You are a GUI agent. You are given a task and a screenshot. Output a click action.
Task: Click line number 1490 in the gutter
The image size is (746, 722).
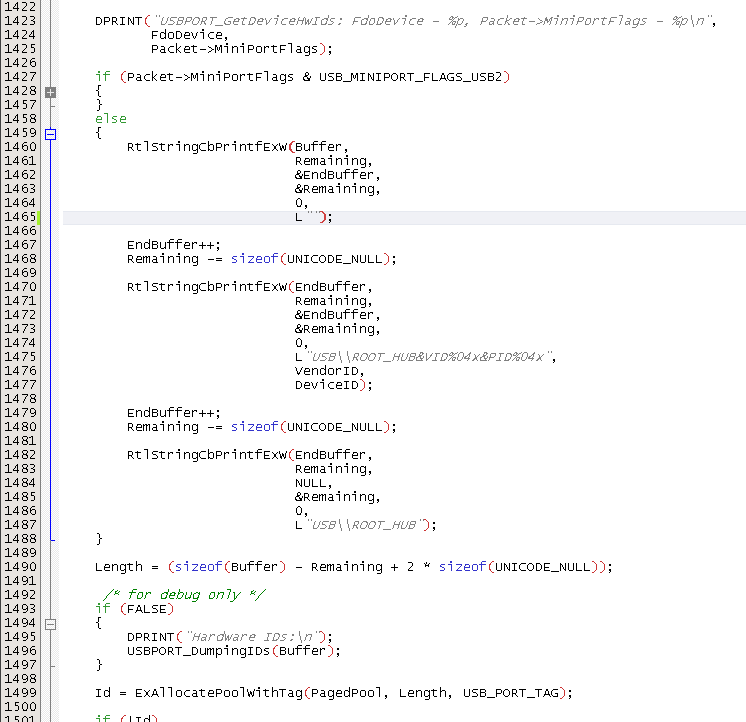[20, 566]
